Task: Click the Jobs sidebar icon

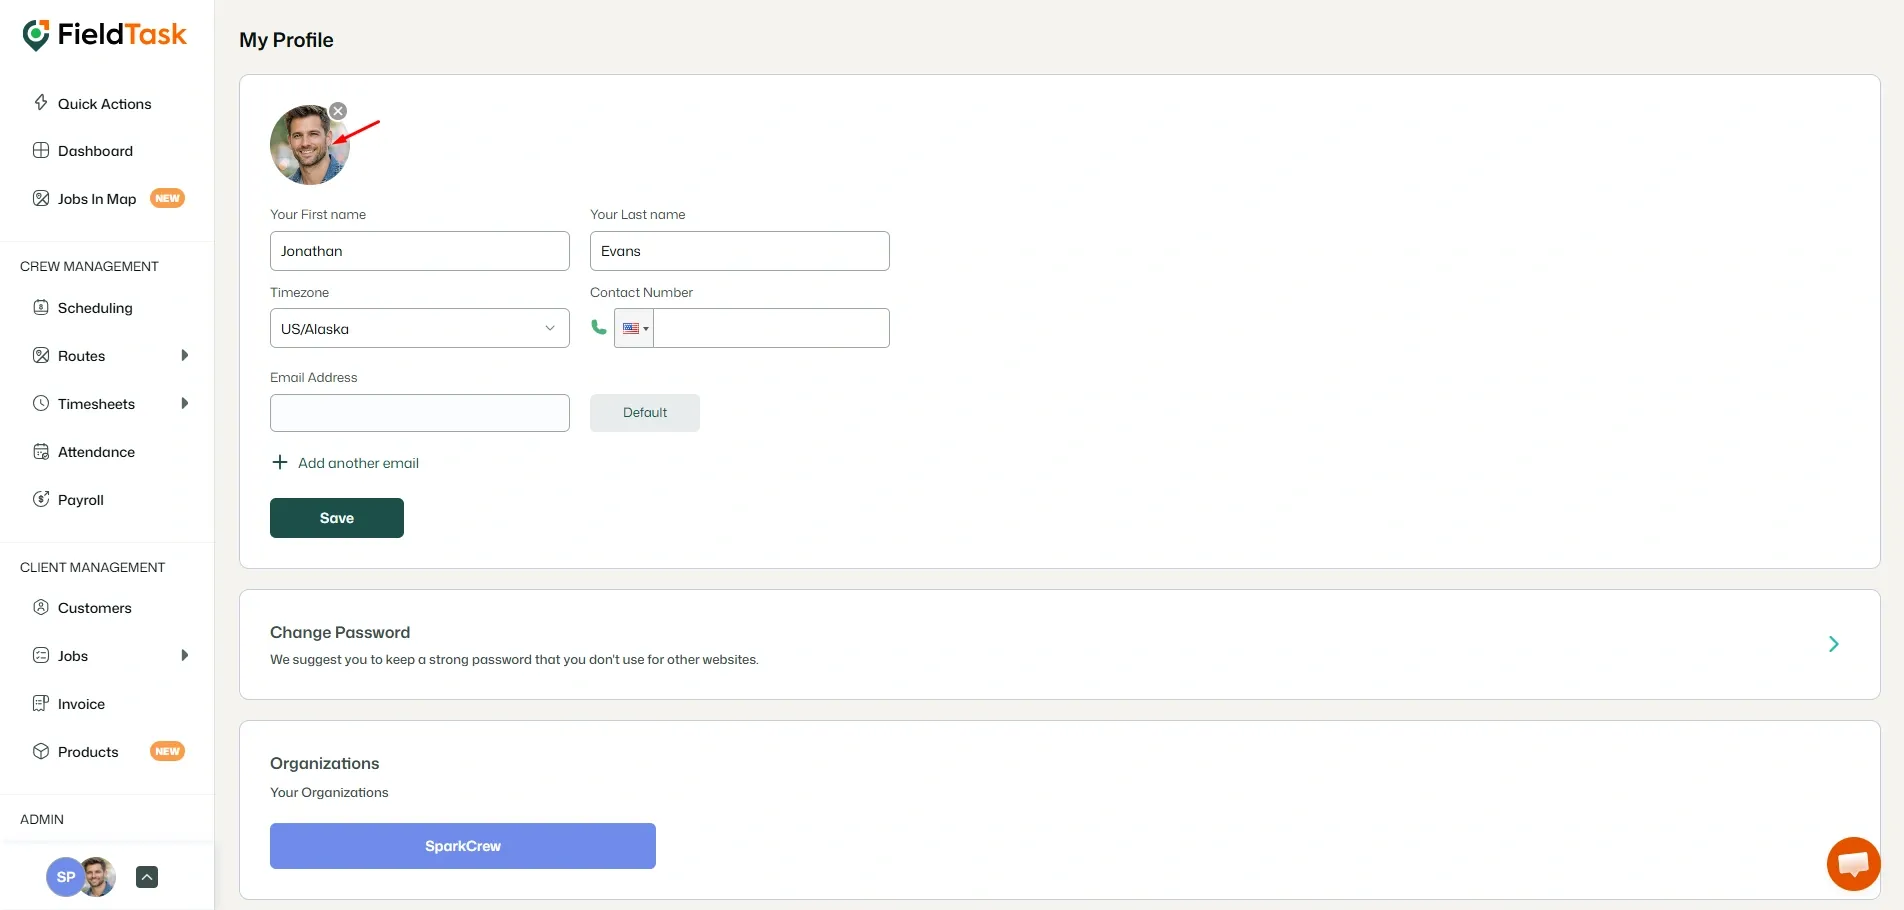Action: [41, 655]
